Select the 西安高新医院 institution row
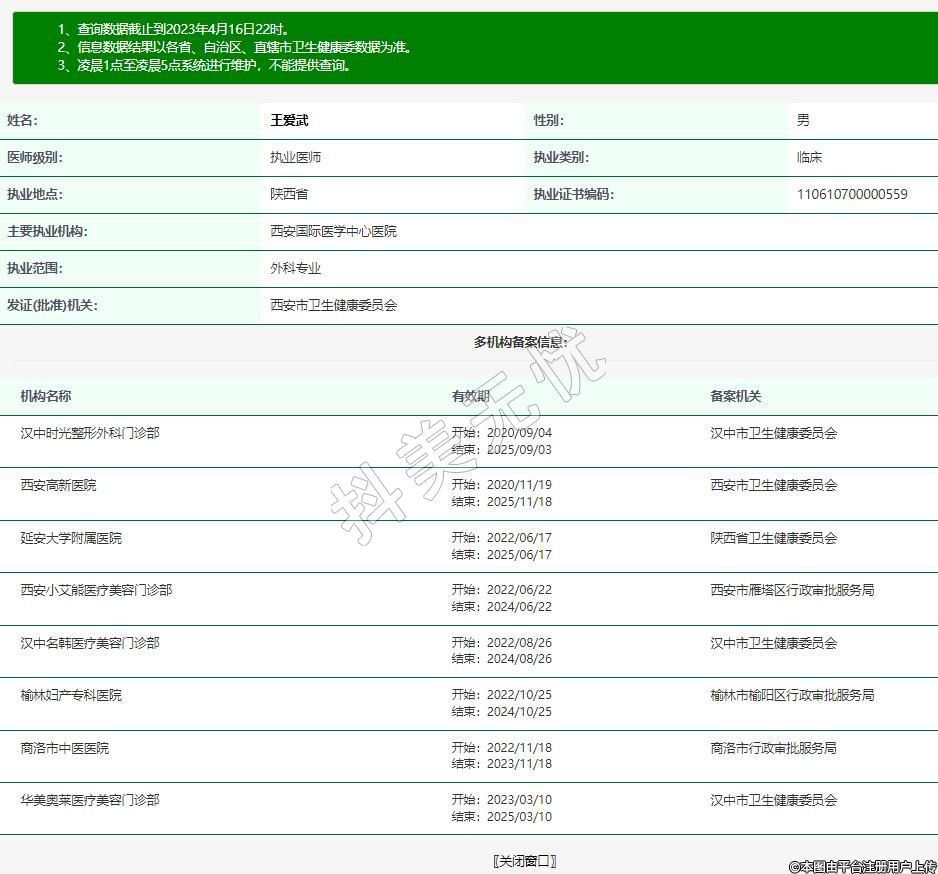The image size is (938, 874). point(58,485)
